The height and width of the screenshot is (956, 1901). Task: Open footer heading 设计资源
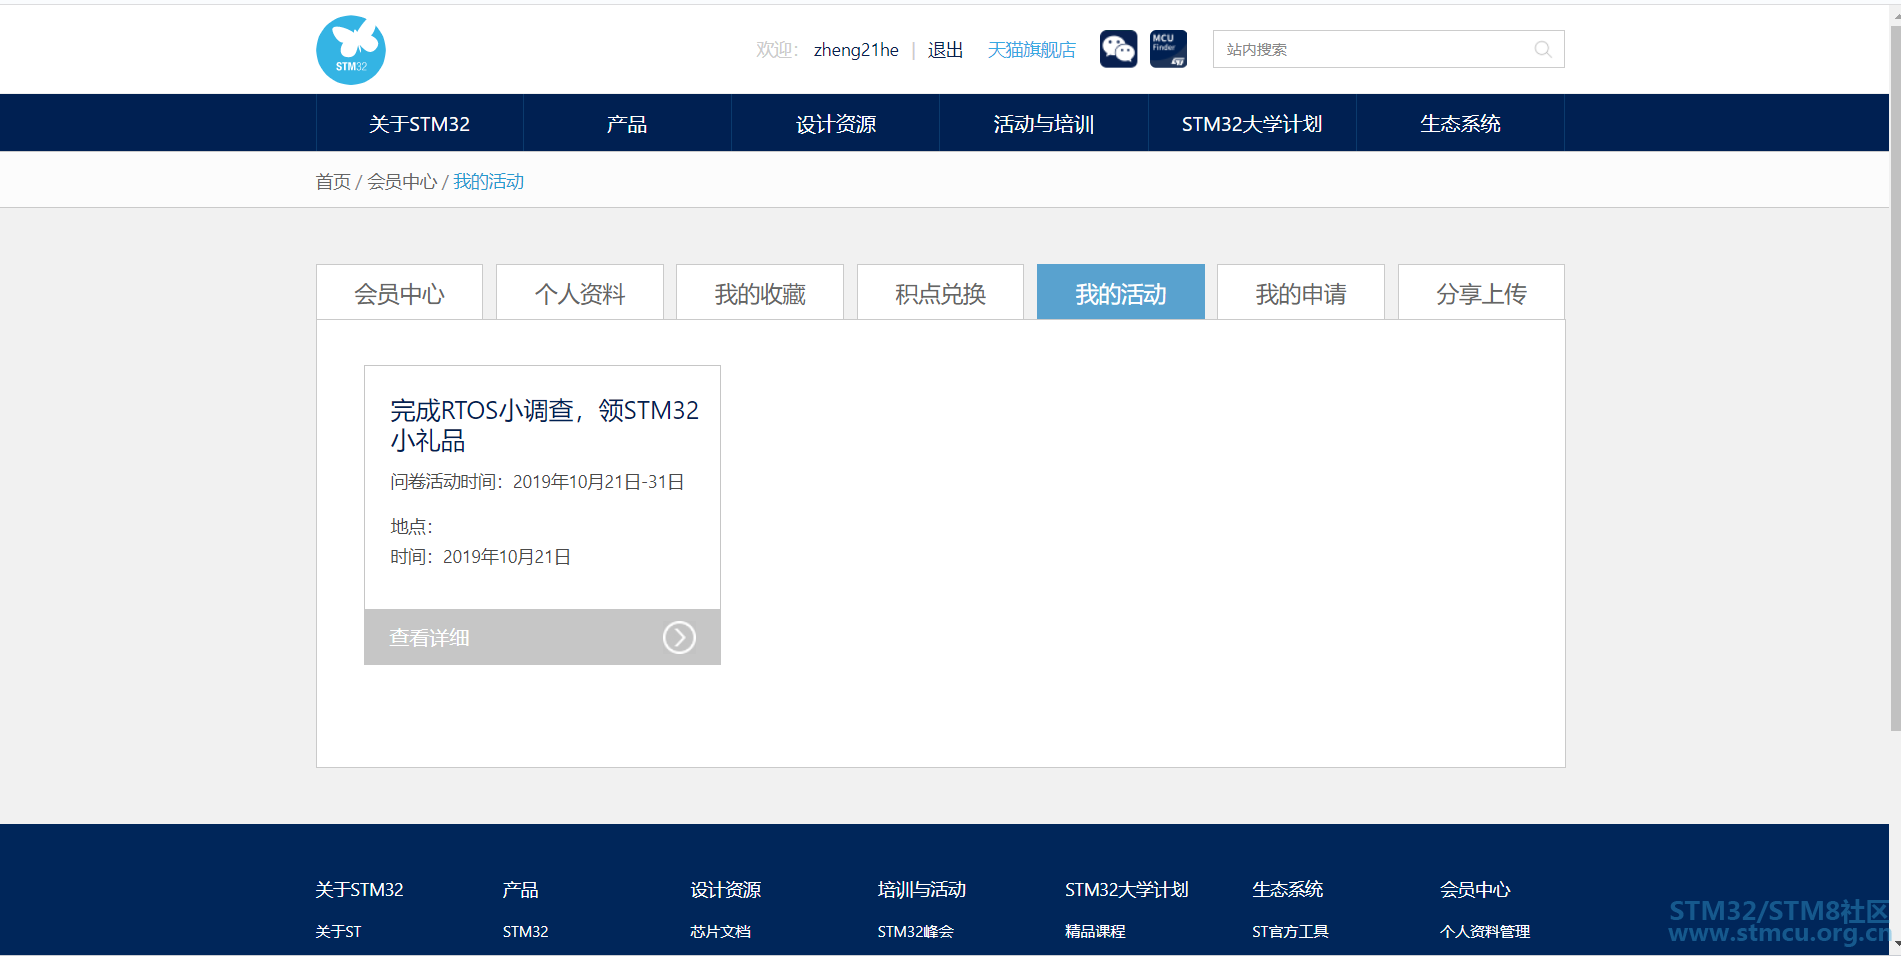click(725, 889)
